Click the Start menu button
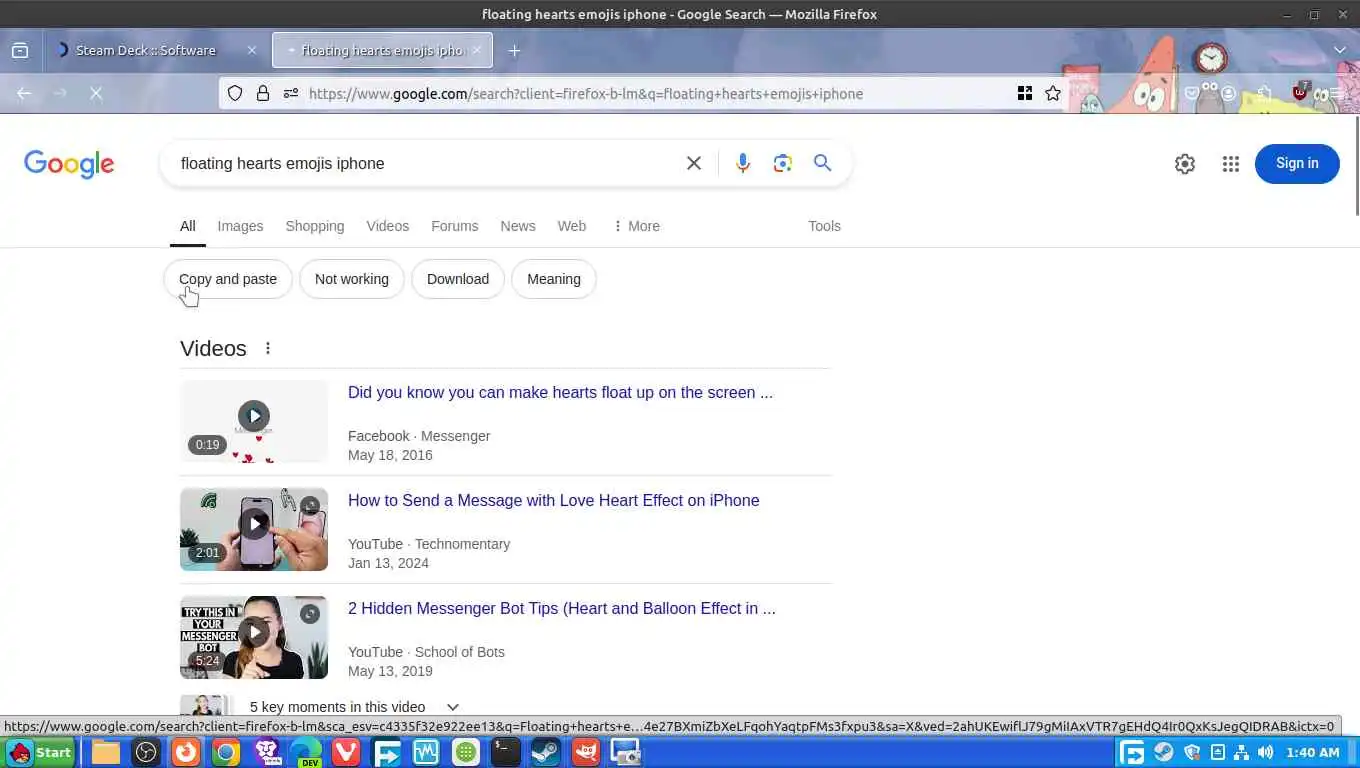Image resolution: width=1360 pixels, height=768 pixels. pos(40,752)
